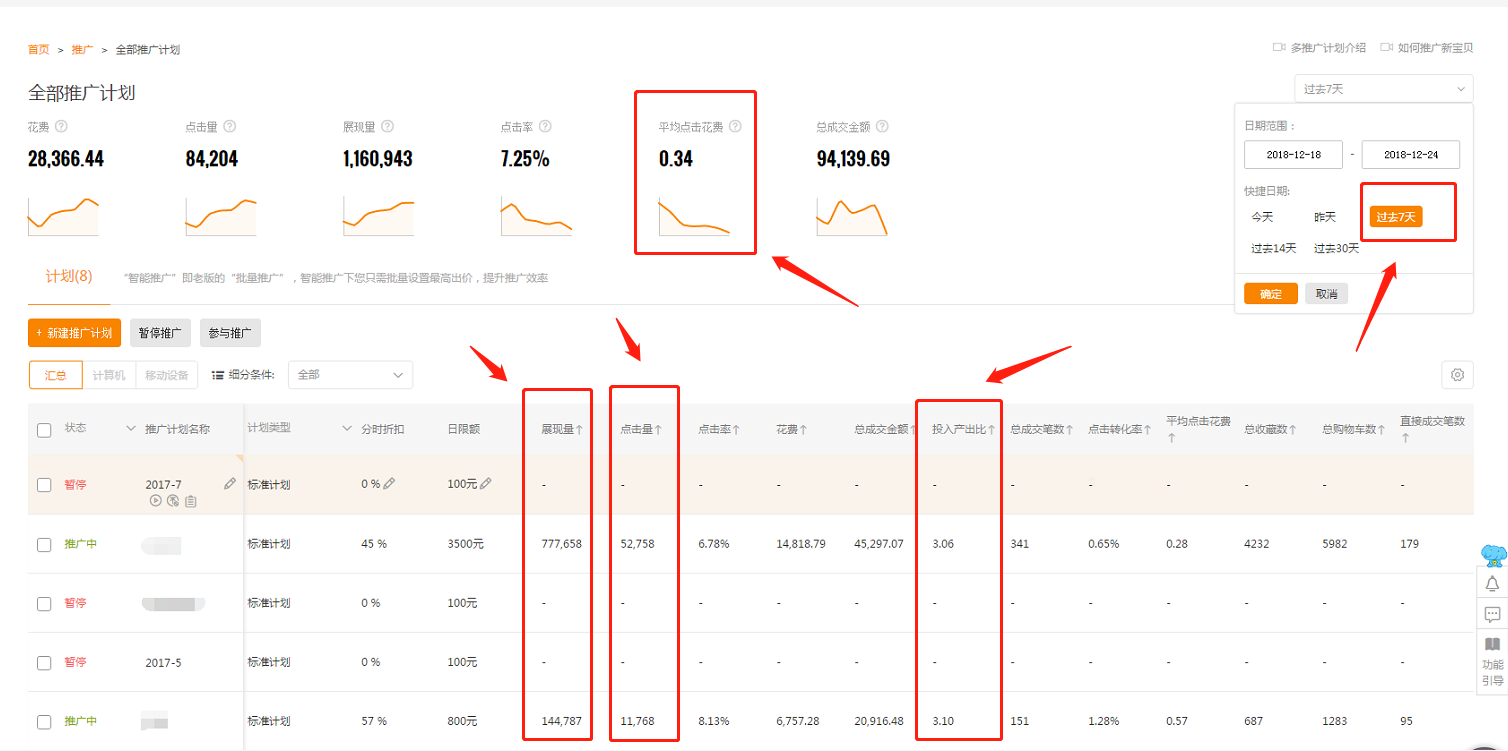
Task: Choose the 过去14天 quick date
Action: [1273, 249]
